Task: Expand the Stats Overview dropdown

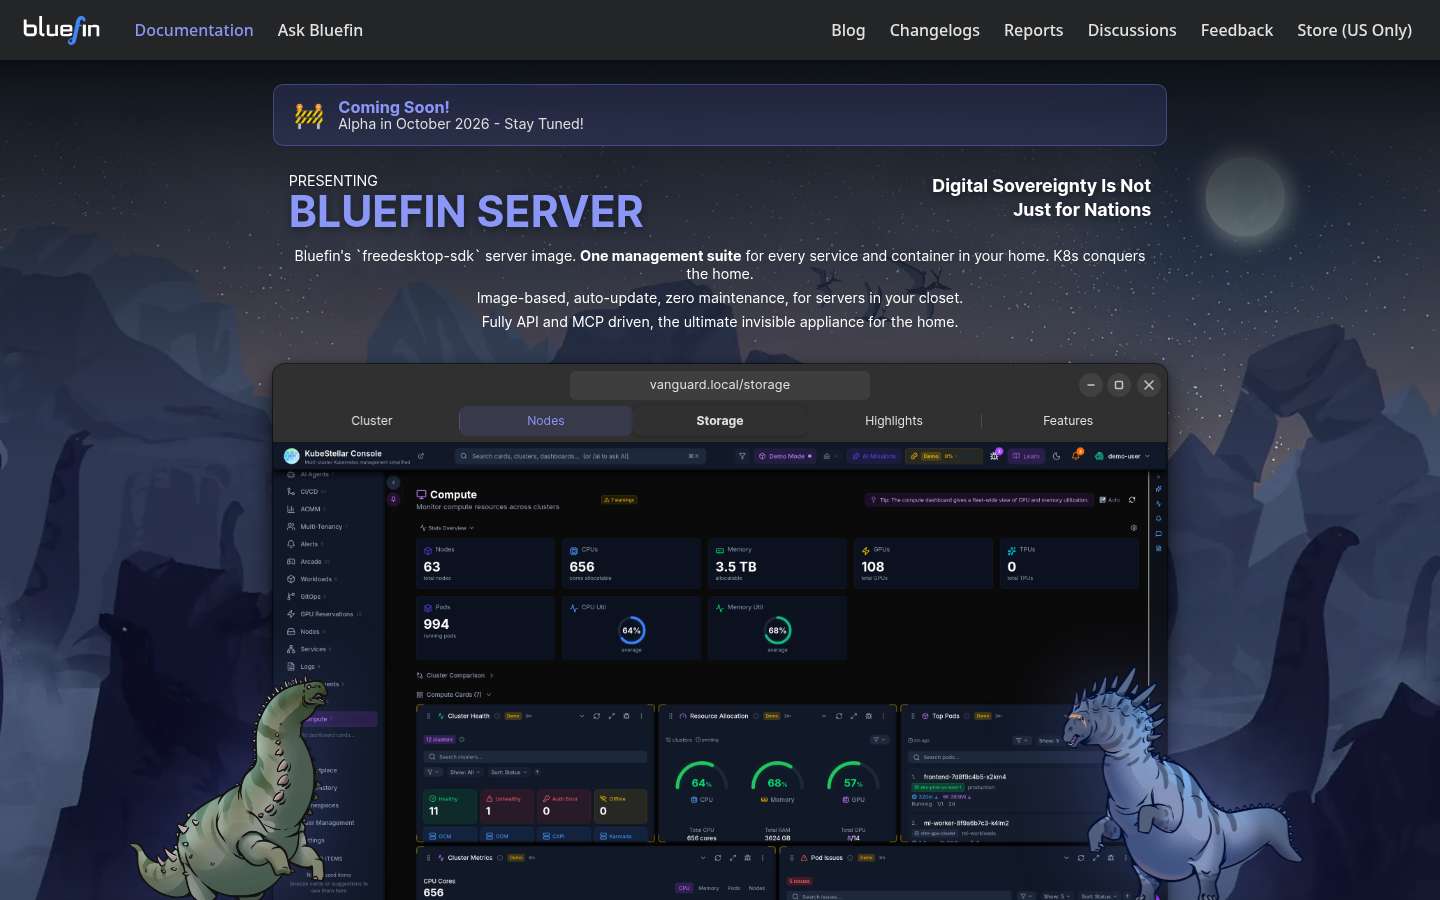Action: tap(446, 528)
